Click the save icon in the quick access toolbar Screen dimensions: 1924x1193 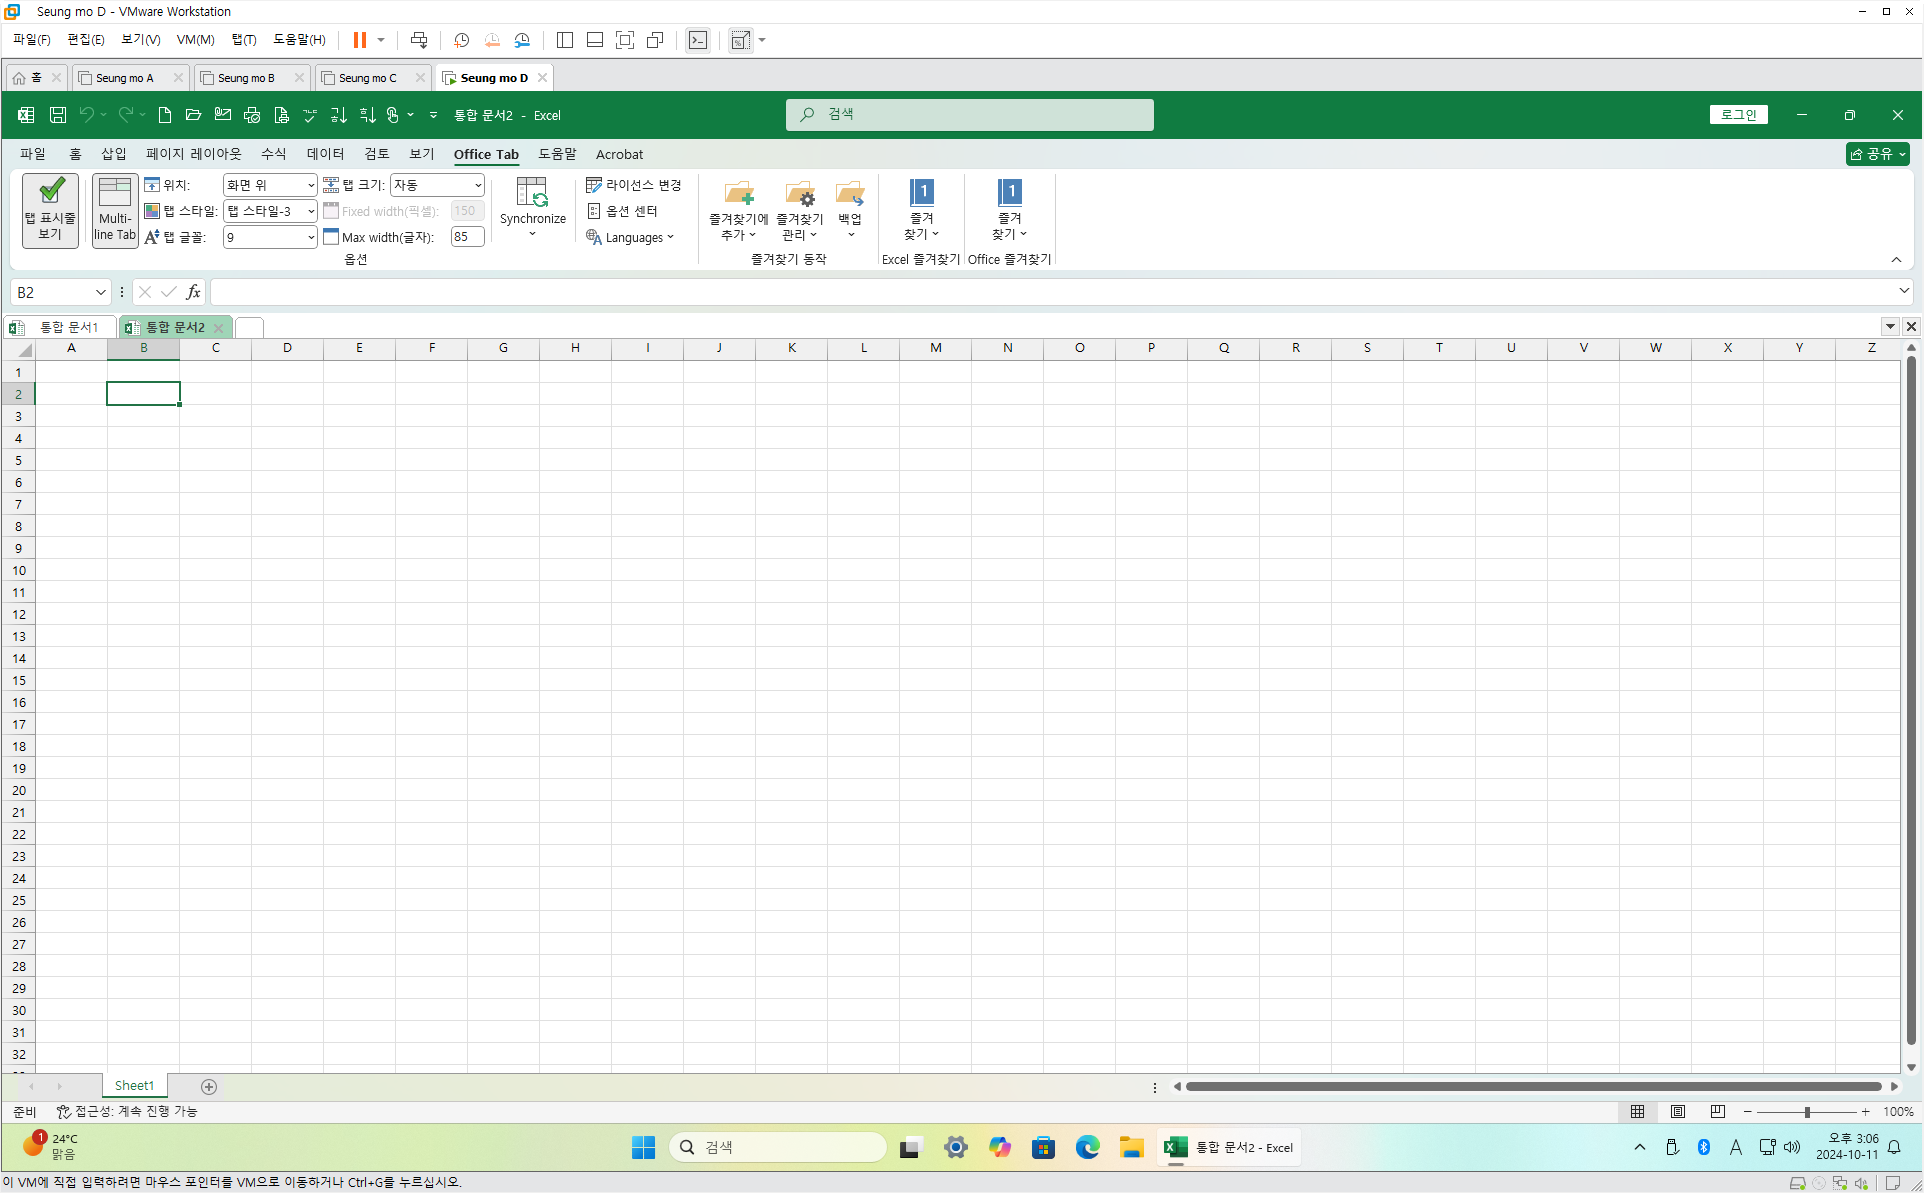58,115
